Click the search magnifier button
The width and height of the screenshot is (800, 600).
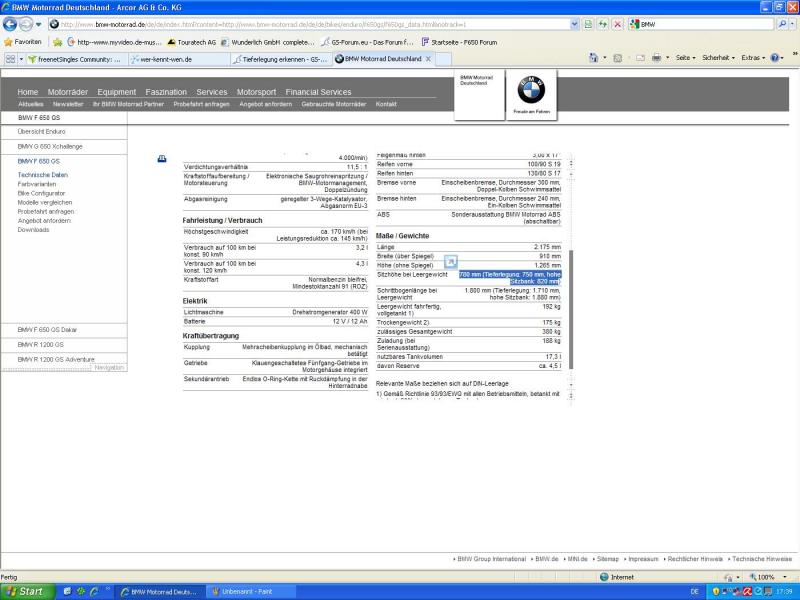point(781,24)
